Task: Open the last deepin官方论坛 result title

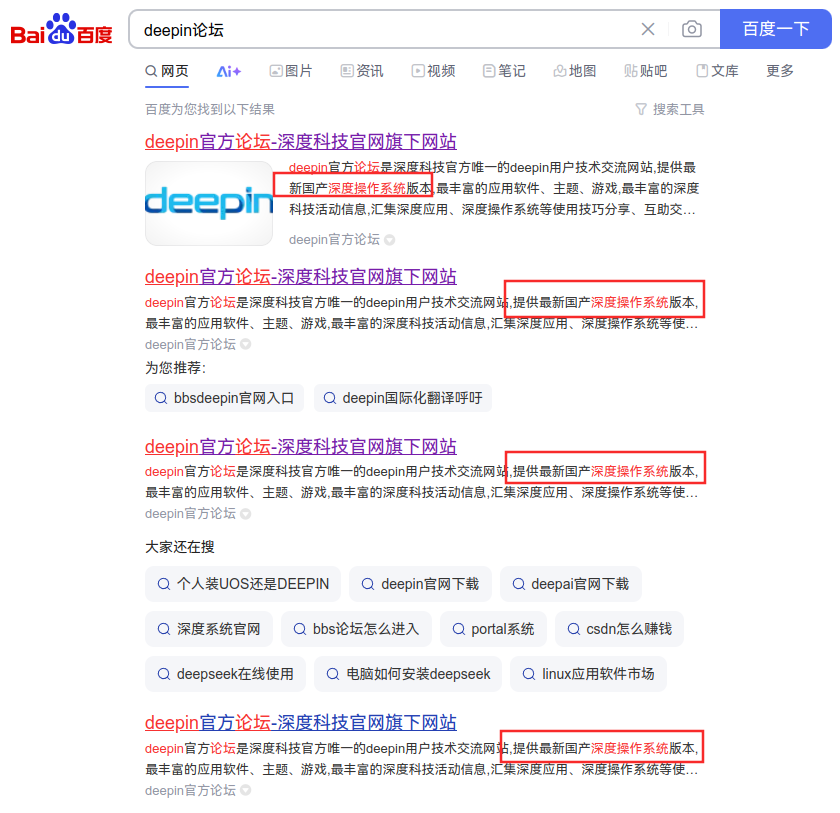Action: pyautogui.click(x=301, y=722)
